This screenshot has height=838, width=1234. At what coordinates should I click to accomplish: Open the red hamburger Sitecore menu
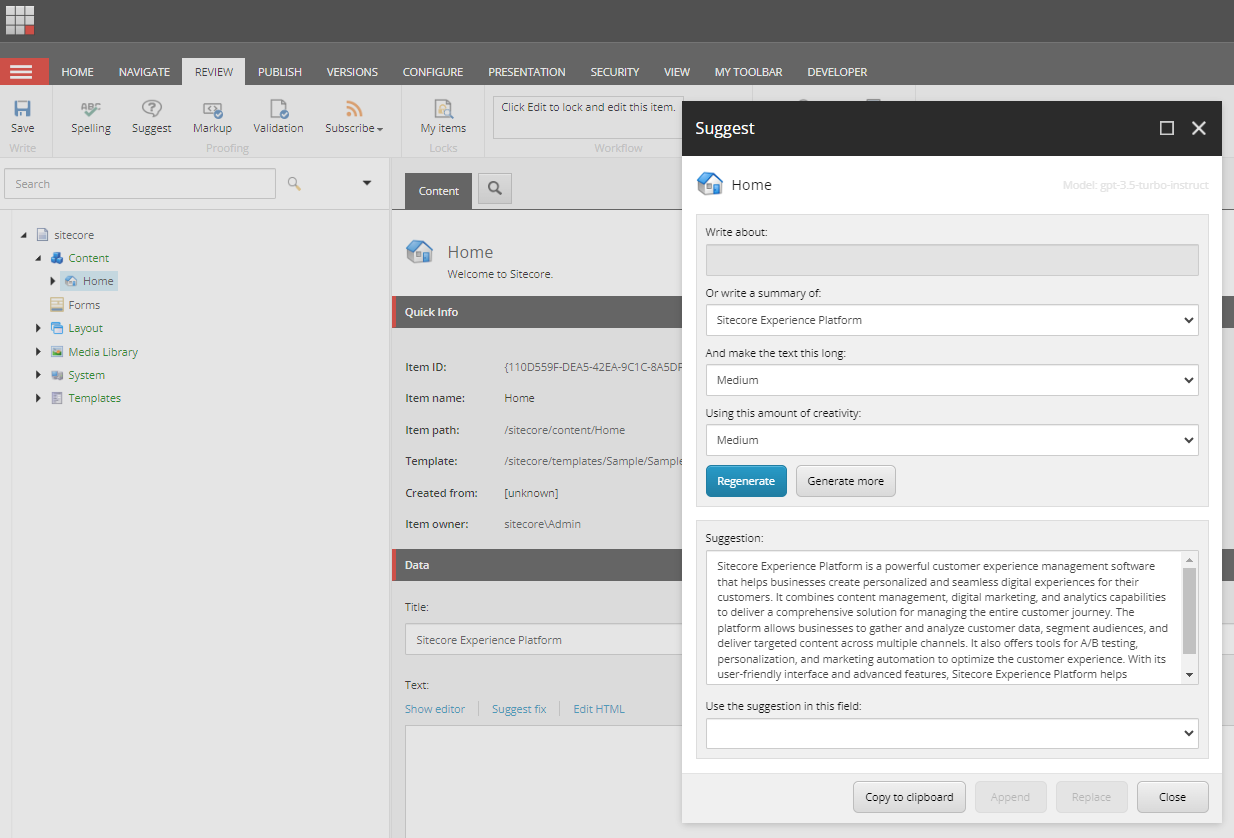pyautogui.click(x=24, y=72)
